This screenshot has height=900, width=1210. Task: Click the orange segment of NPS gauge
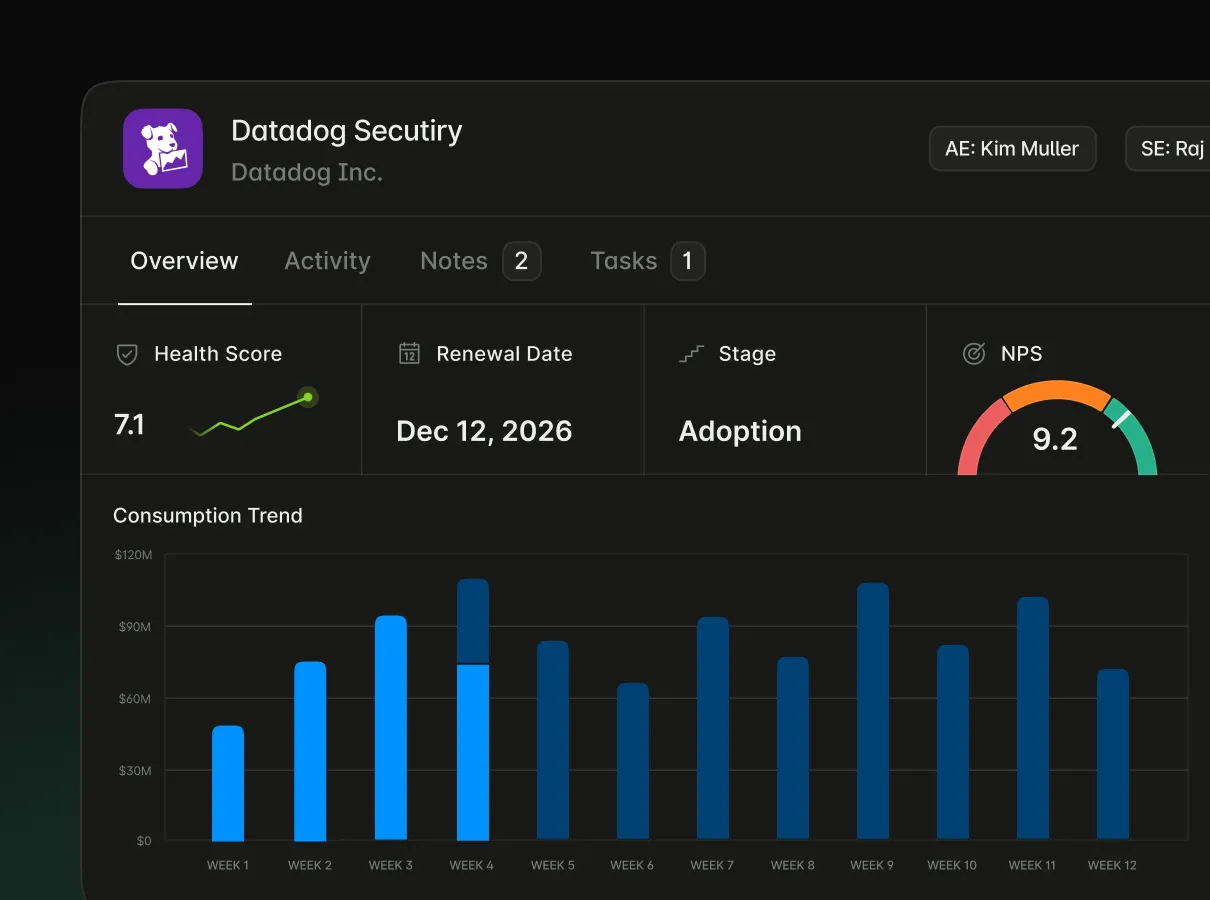coord(1056,392)
